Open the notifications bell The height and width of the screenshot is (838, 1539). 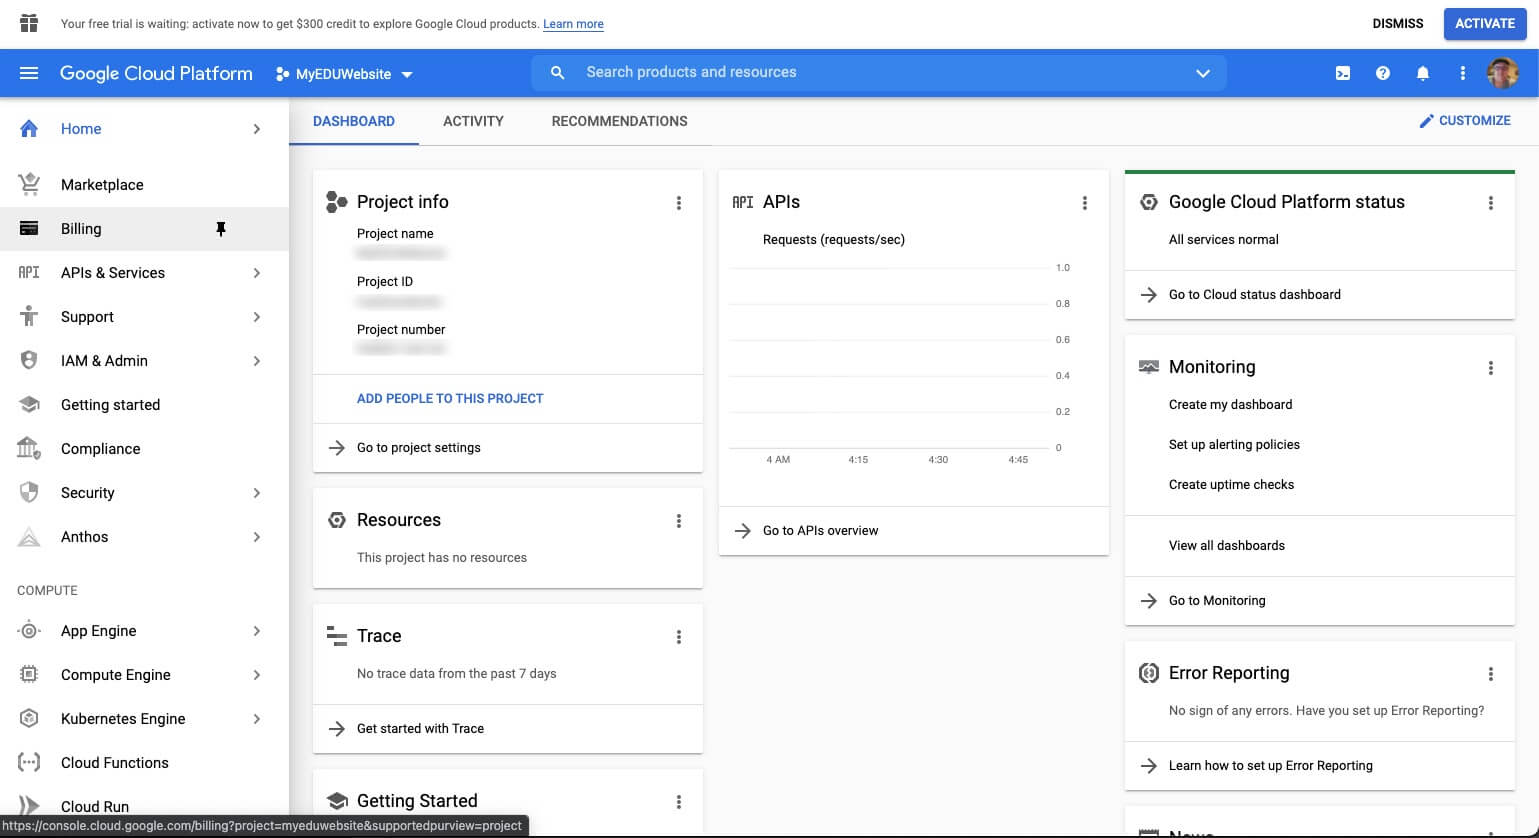pos(1423,73)
